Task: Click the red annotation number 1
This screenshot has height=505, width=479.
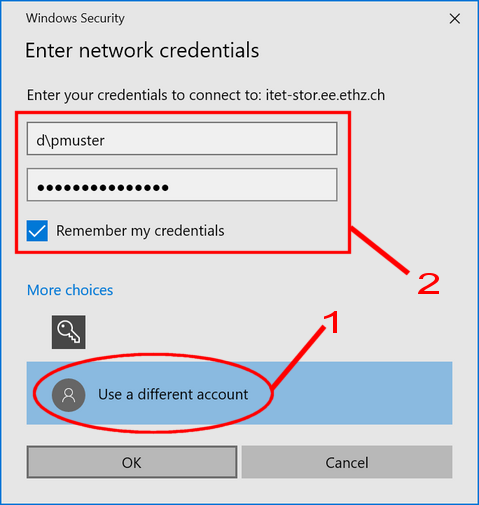Action: [x=331, y=322]
